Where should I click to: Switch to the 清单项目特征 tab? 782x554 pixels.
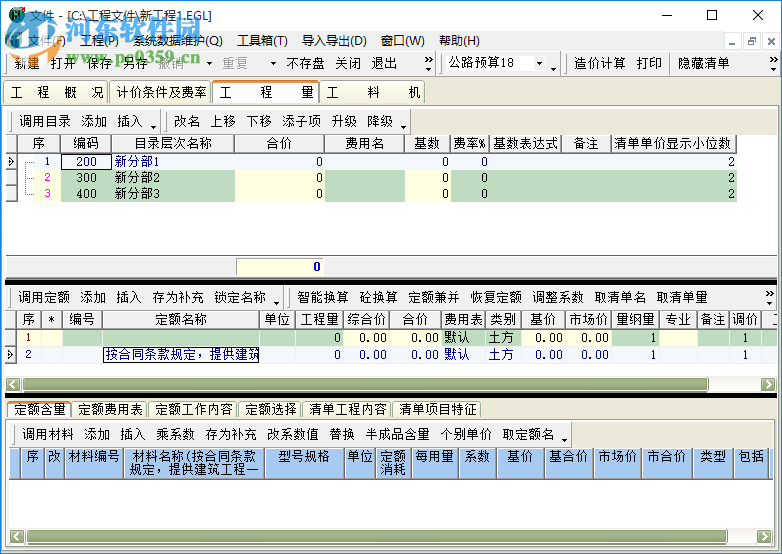coord(437,409)
